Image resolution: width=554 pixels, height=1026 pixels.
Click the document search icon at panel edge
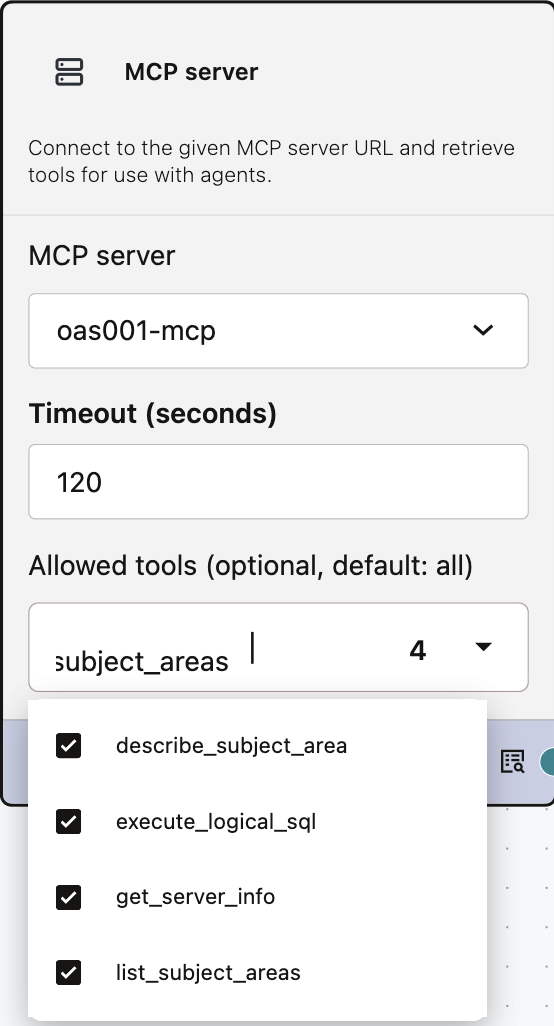pos(513,761)
